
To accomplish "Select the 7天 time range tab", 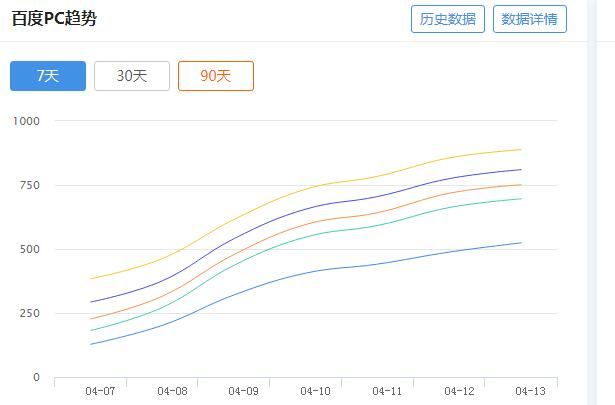I will tap(48, 76).
